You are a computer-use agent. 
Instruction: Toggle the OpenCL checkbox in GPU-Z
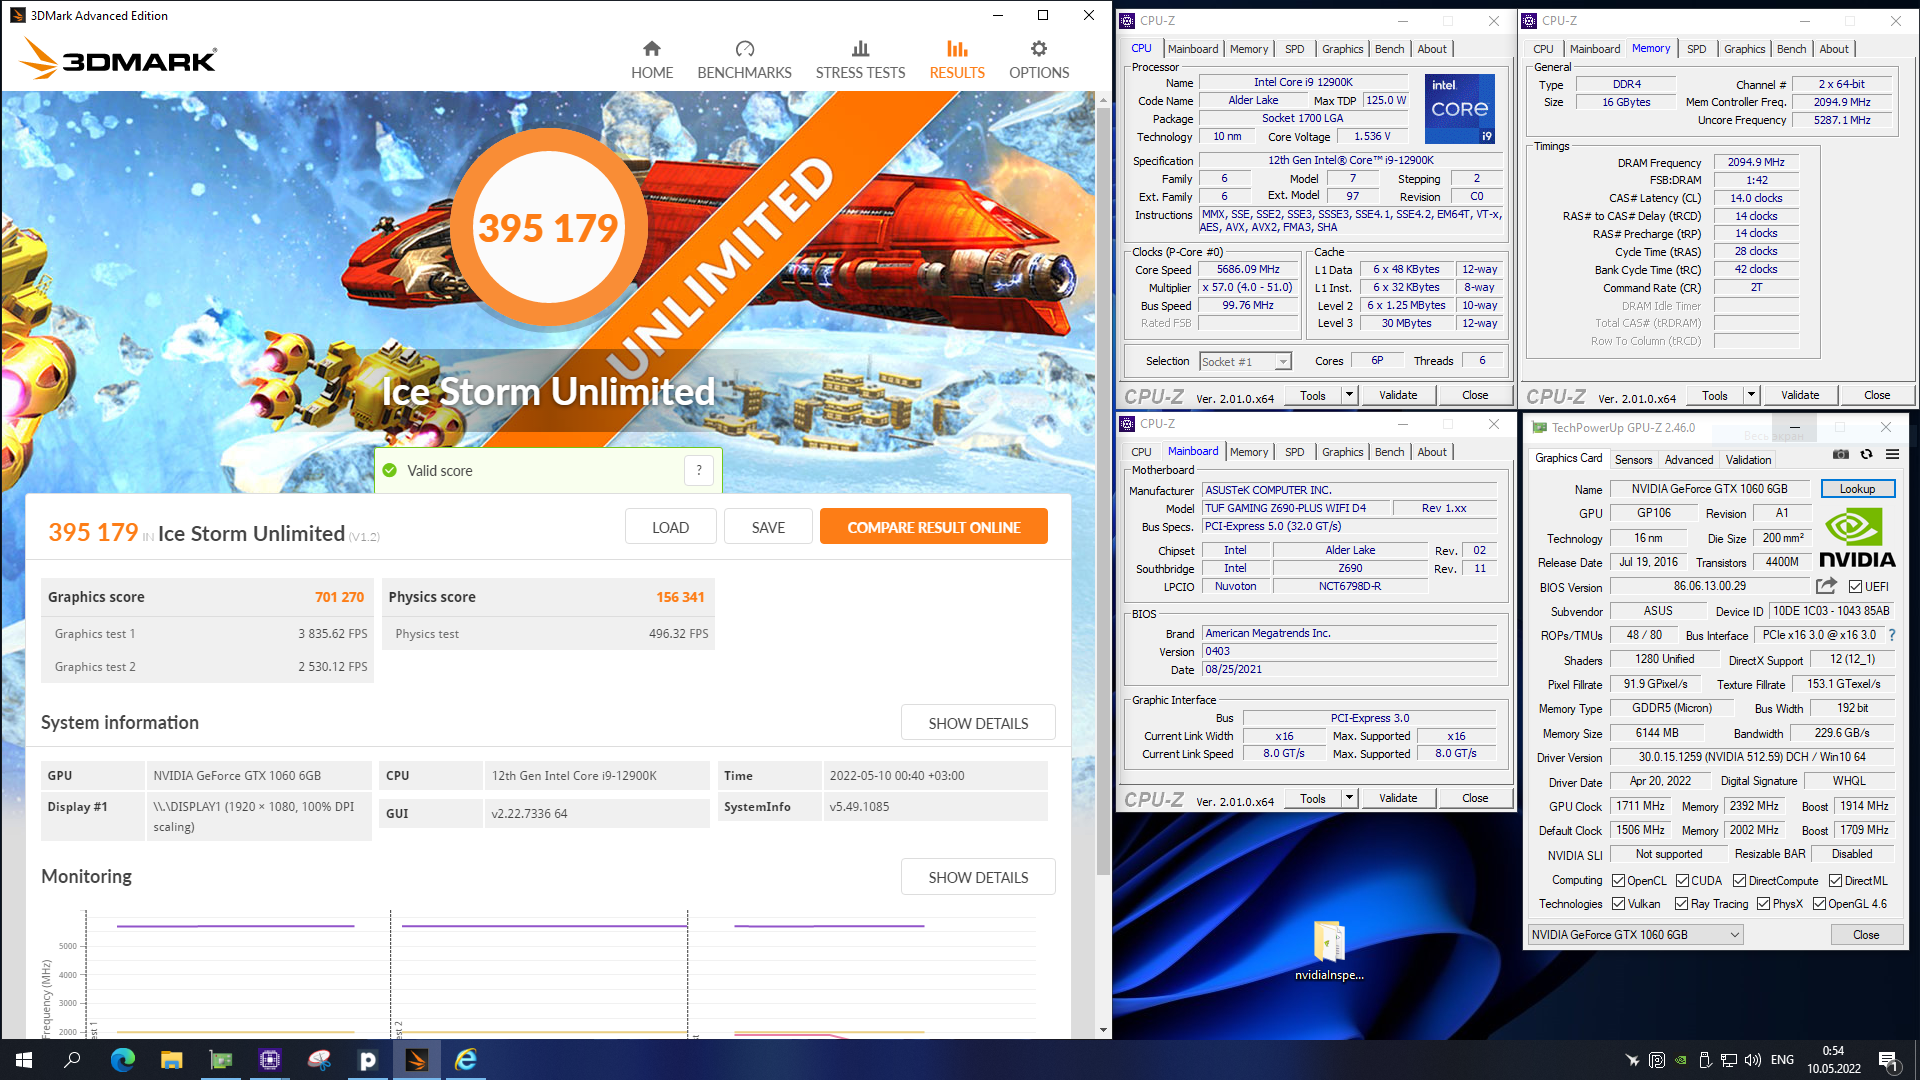click(x=1618, y=881)
